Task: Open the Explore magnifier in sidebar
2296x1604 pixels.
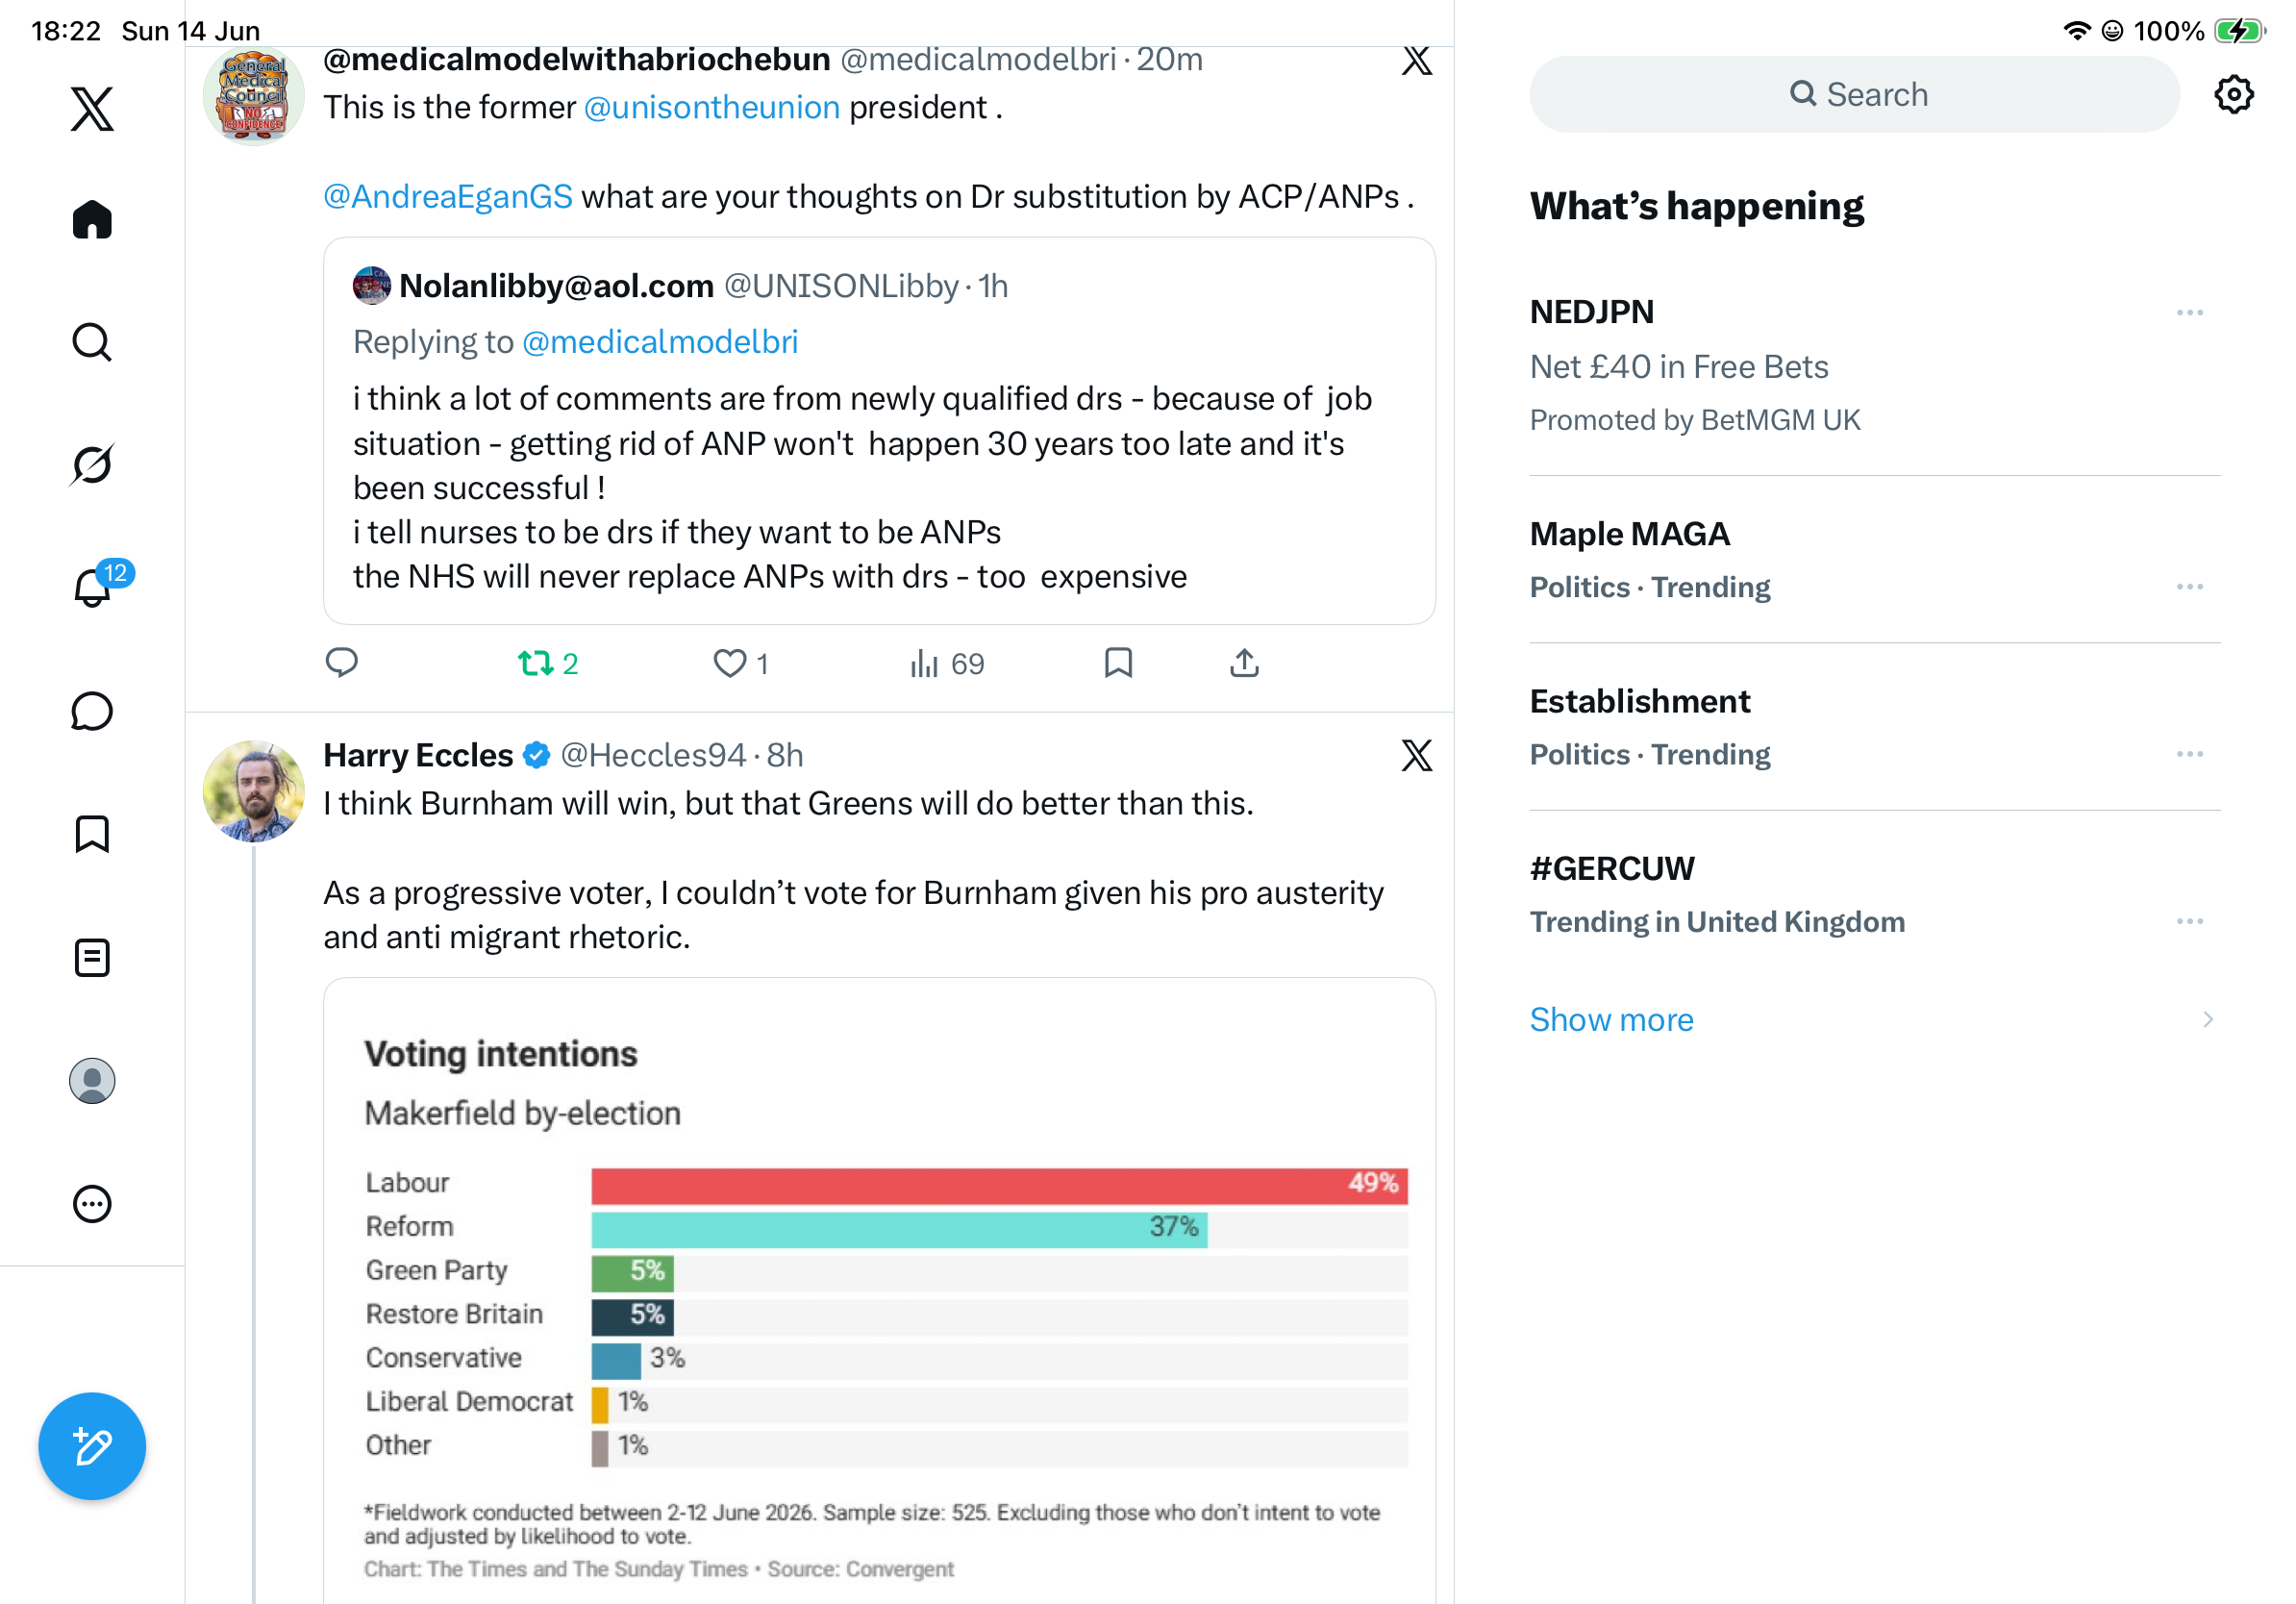Action: point(92,342)
